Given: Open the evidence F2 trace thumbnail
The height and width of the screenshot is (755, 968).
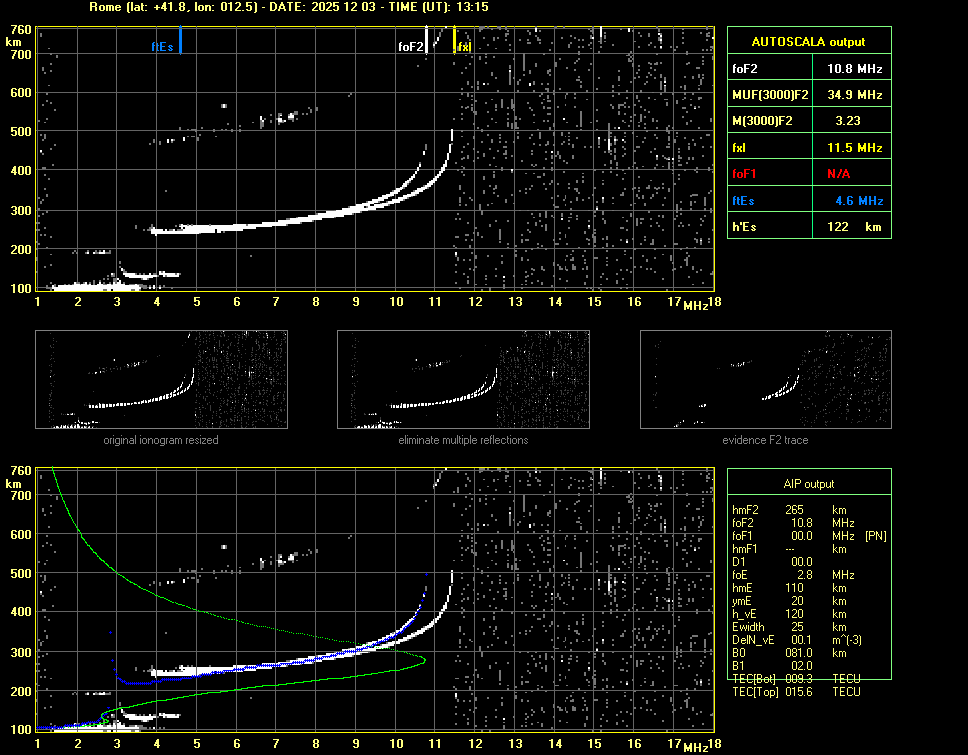Looking at the screenshot, I should click(x=765, y=380).
